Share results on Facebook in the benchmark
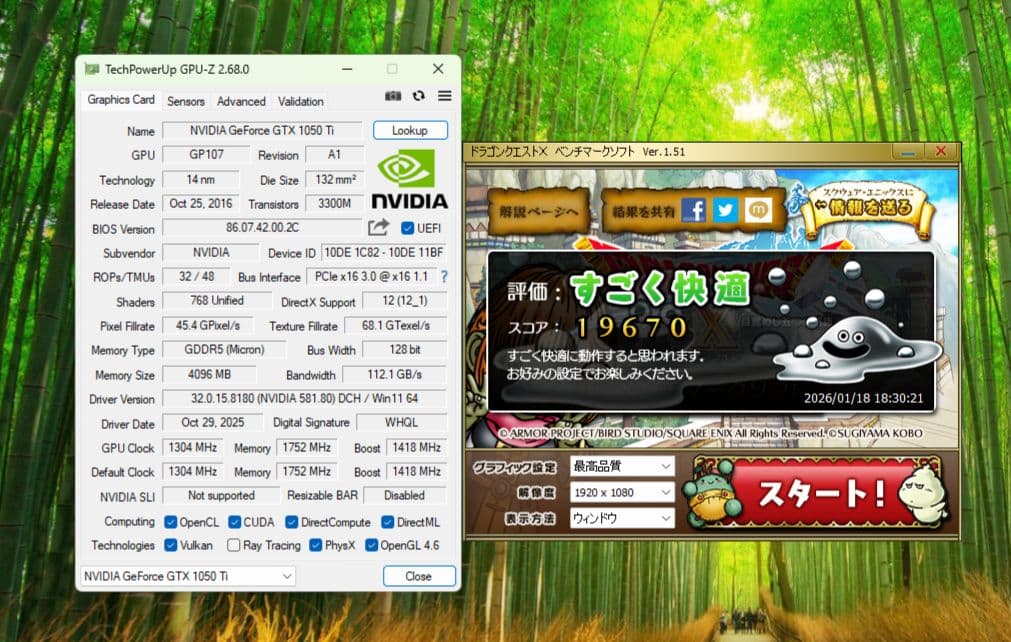Screen dimensions: 1011x642 (693, 209)
